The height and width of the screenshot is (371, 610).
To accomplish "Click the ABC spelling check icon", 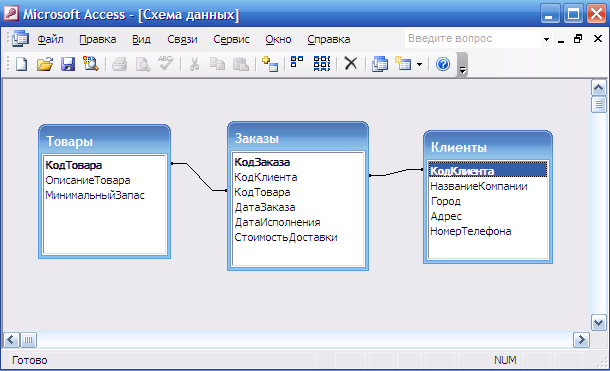I will click(166, 63).
